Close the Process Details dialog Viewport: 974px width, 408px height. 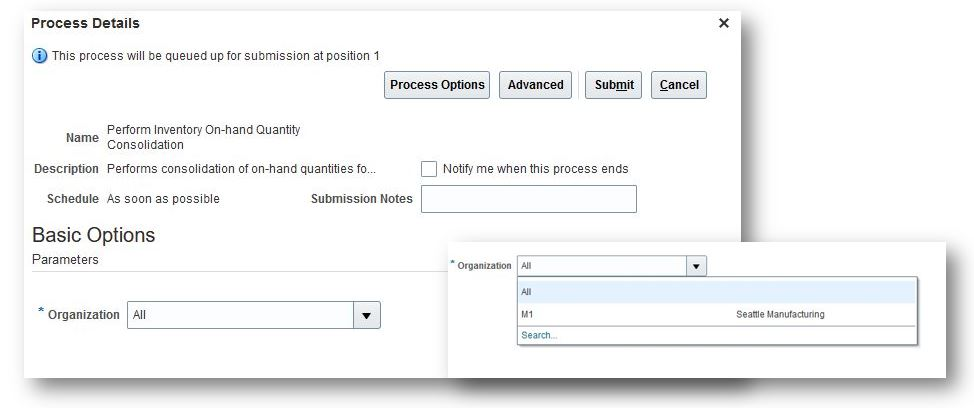[x=724, y=23]
